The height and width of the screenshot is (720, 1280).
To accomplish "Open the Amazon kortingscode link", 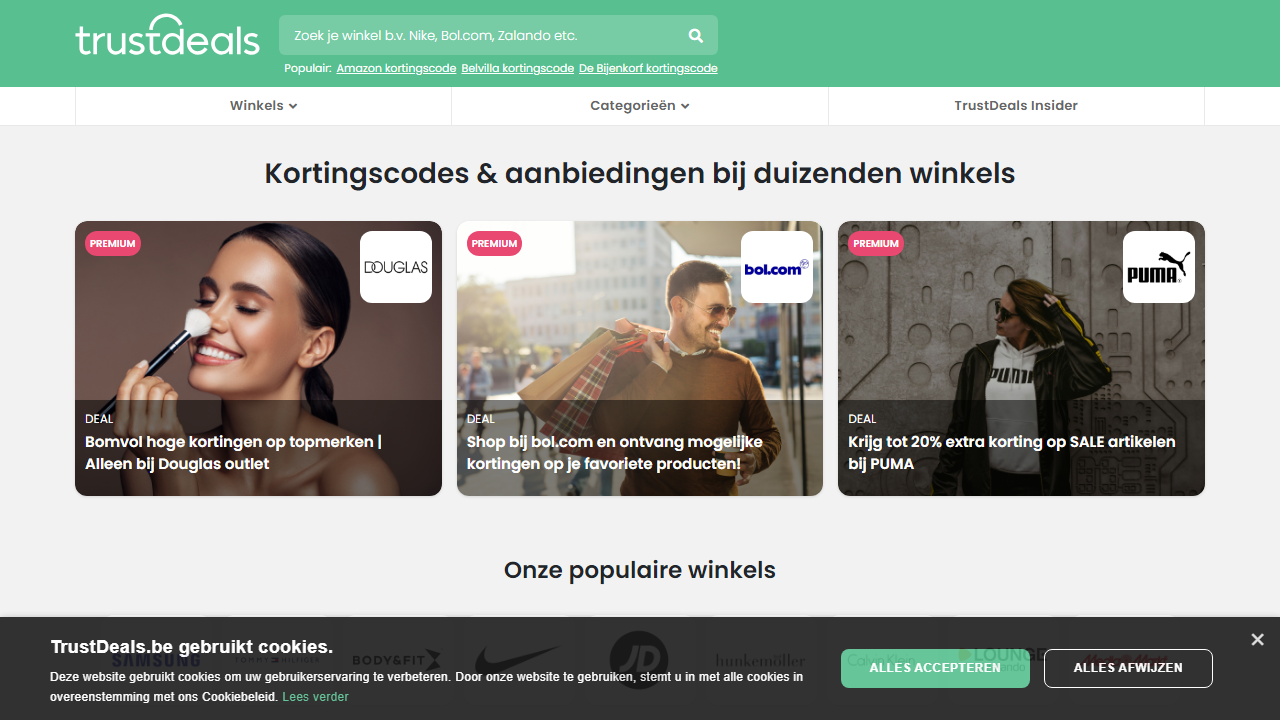I will coord(396,69).
